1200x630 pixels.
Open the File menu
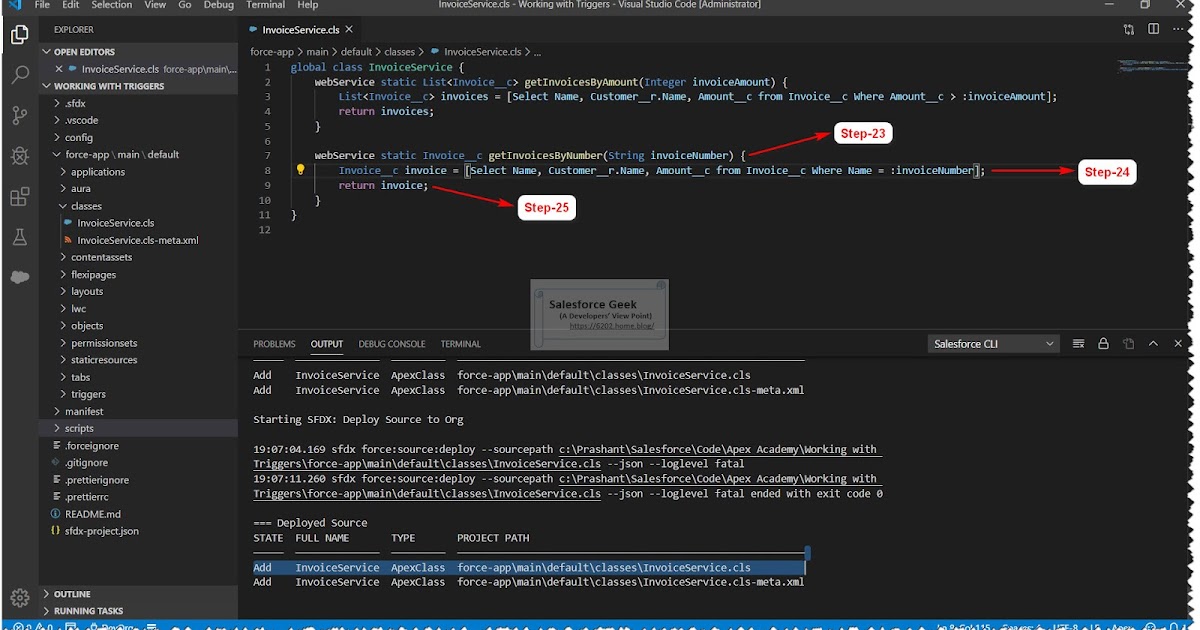point(42,5)
